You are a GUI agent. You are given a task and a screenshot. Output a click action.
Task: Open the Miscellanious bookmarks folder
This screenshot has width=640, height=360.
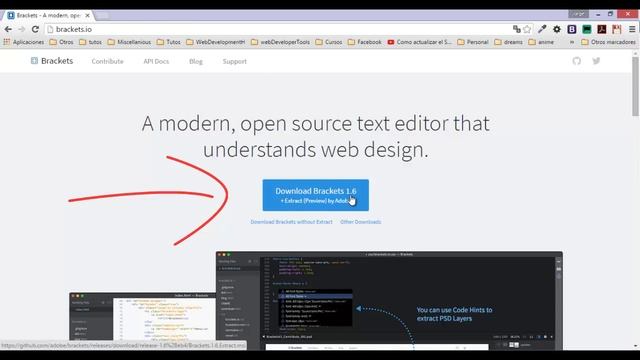[129, 42]
